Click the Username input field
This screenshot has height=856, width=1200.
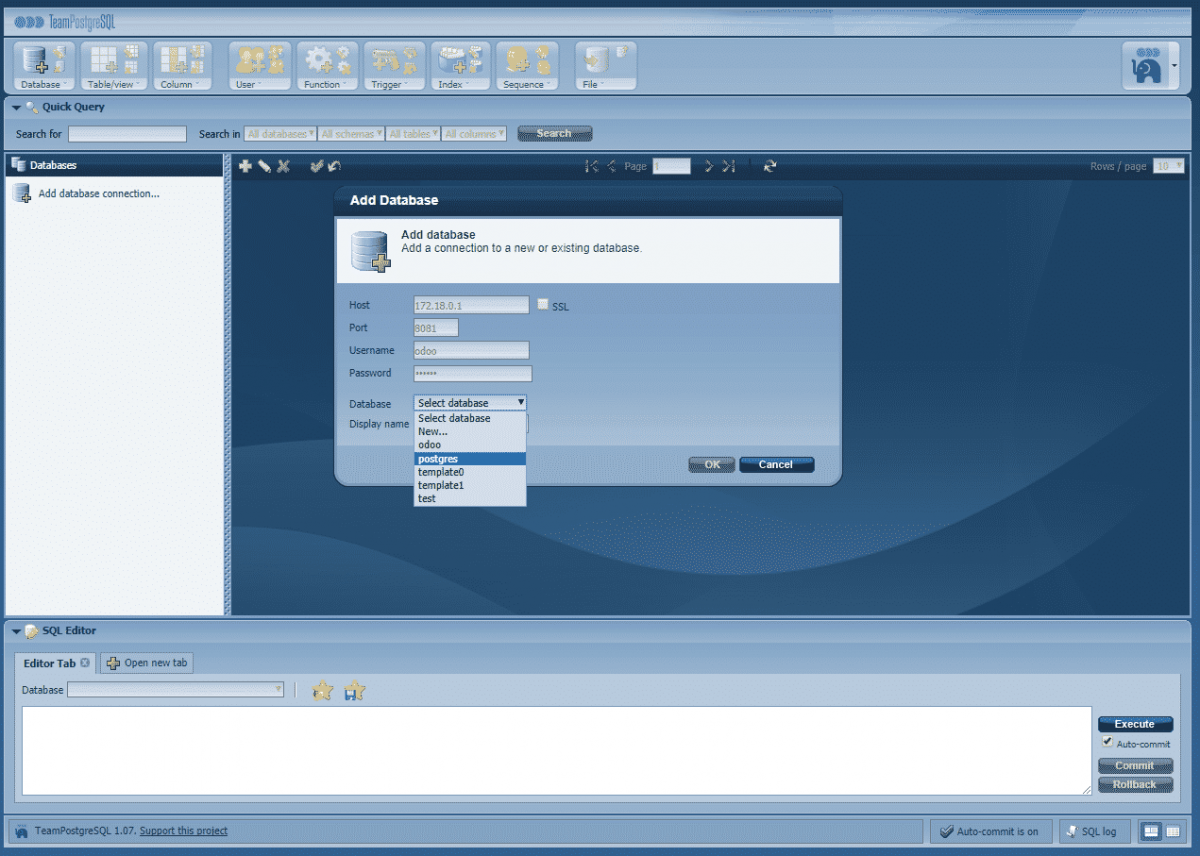[472, 351]
